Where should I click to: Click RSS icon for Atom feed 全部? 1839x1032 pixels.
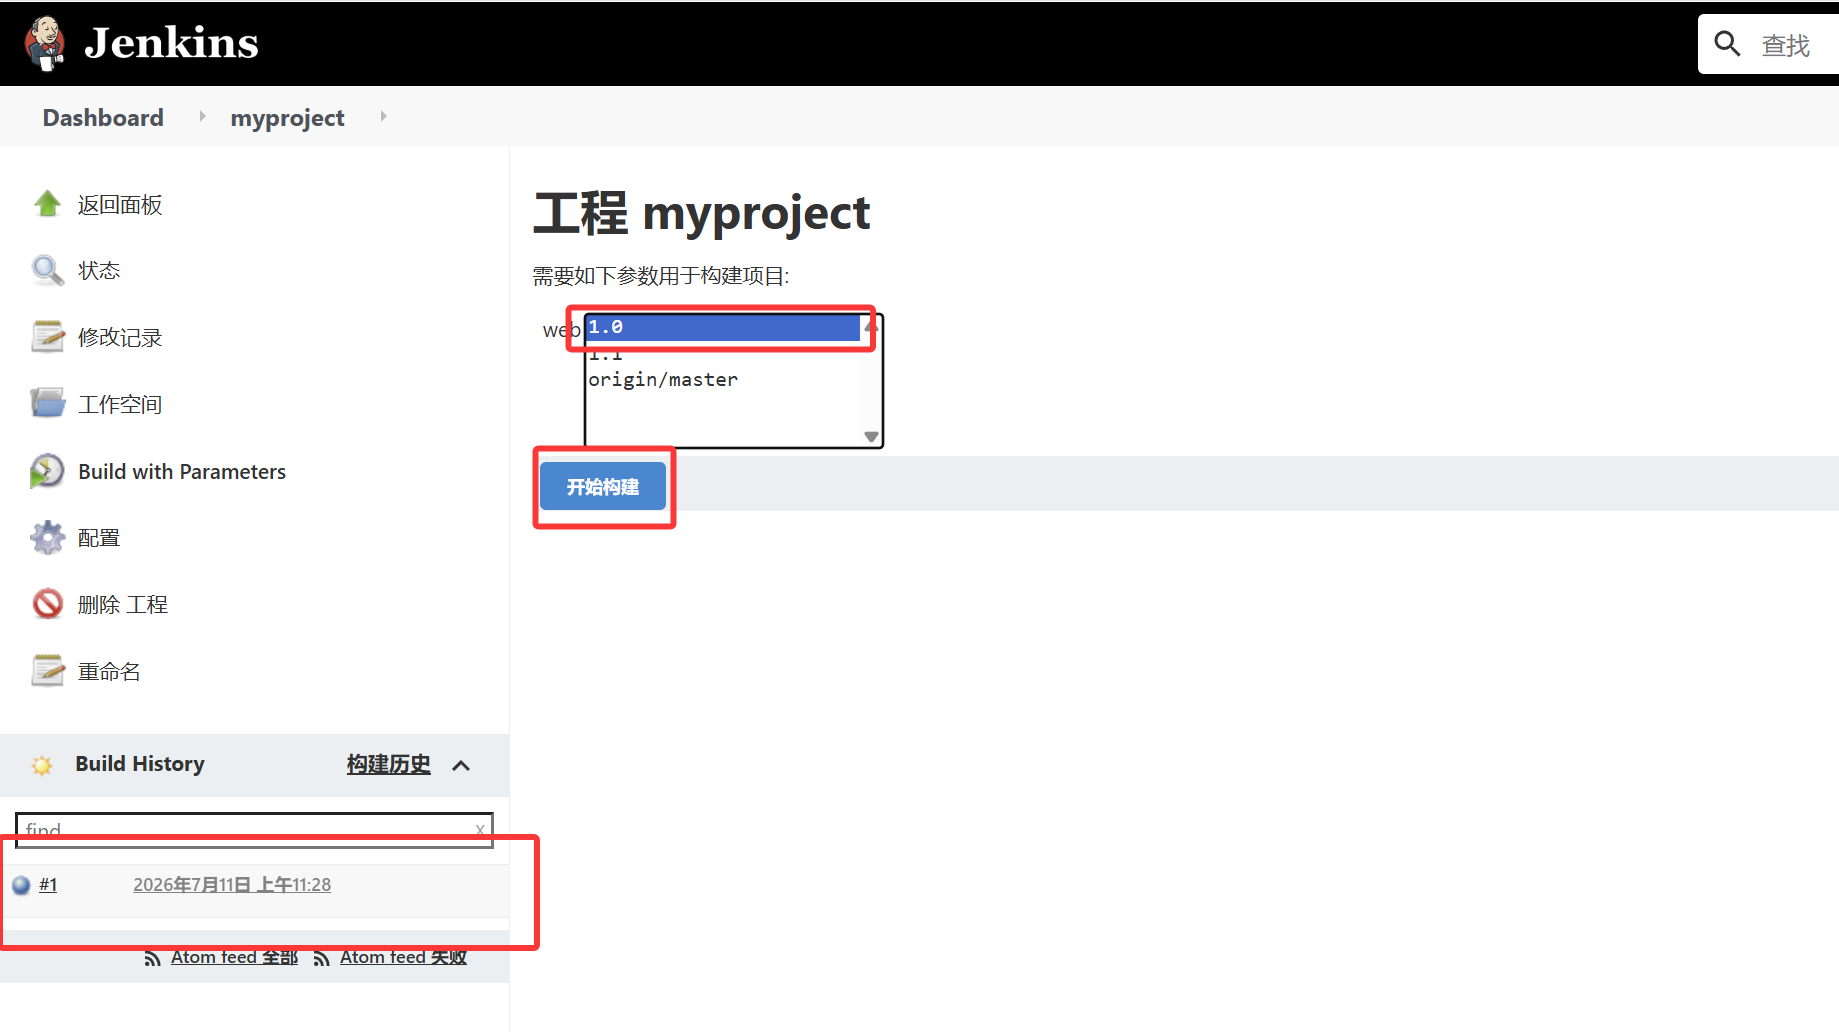click(153, 958)
